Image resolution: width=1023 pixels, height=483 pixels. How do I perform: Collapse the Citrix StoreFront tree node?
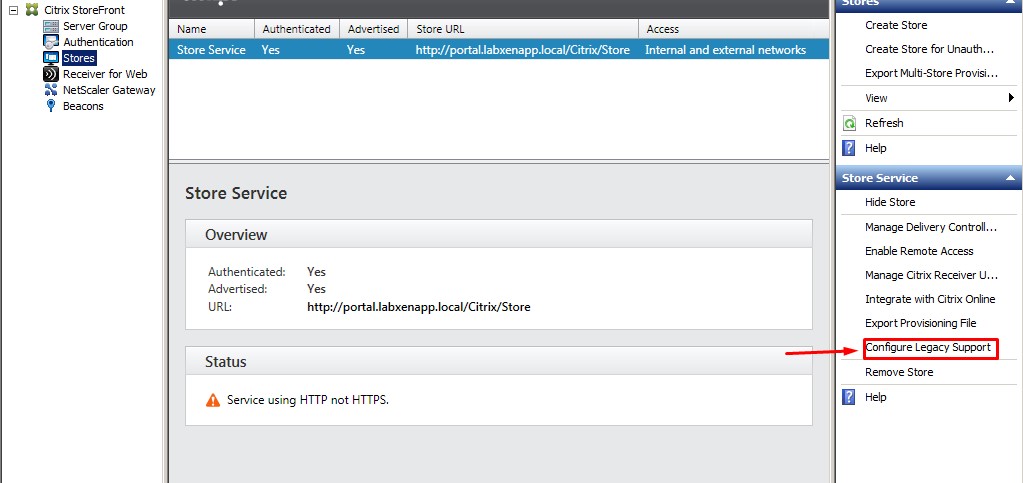(x=13, y=10)
